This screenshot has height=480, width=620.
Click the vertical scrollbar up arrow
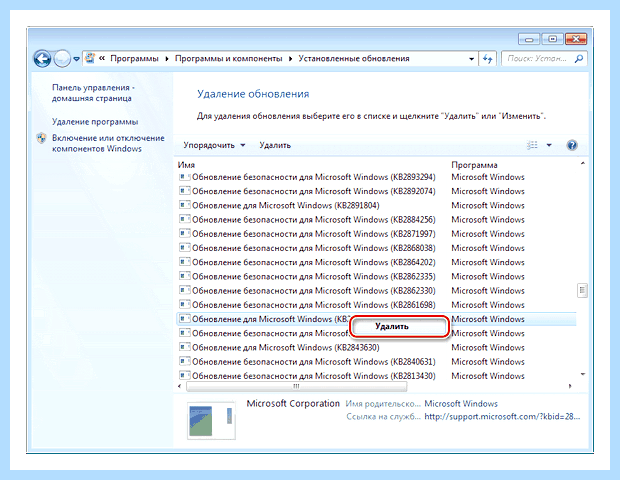pos(582,163)
